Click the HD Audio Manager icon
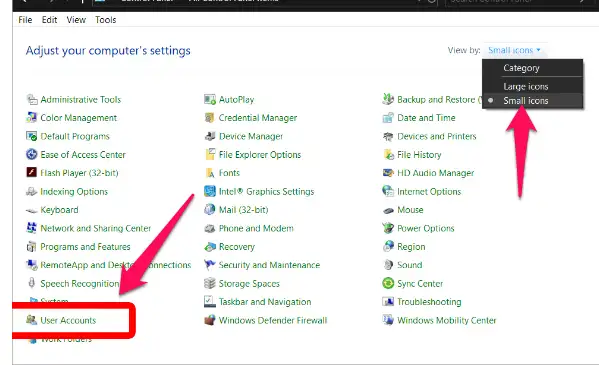Screen dimensions: 599x365 coord(388,173)
